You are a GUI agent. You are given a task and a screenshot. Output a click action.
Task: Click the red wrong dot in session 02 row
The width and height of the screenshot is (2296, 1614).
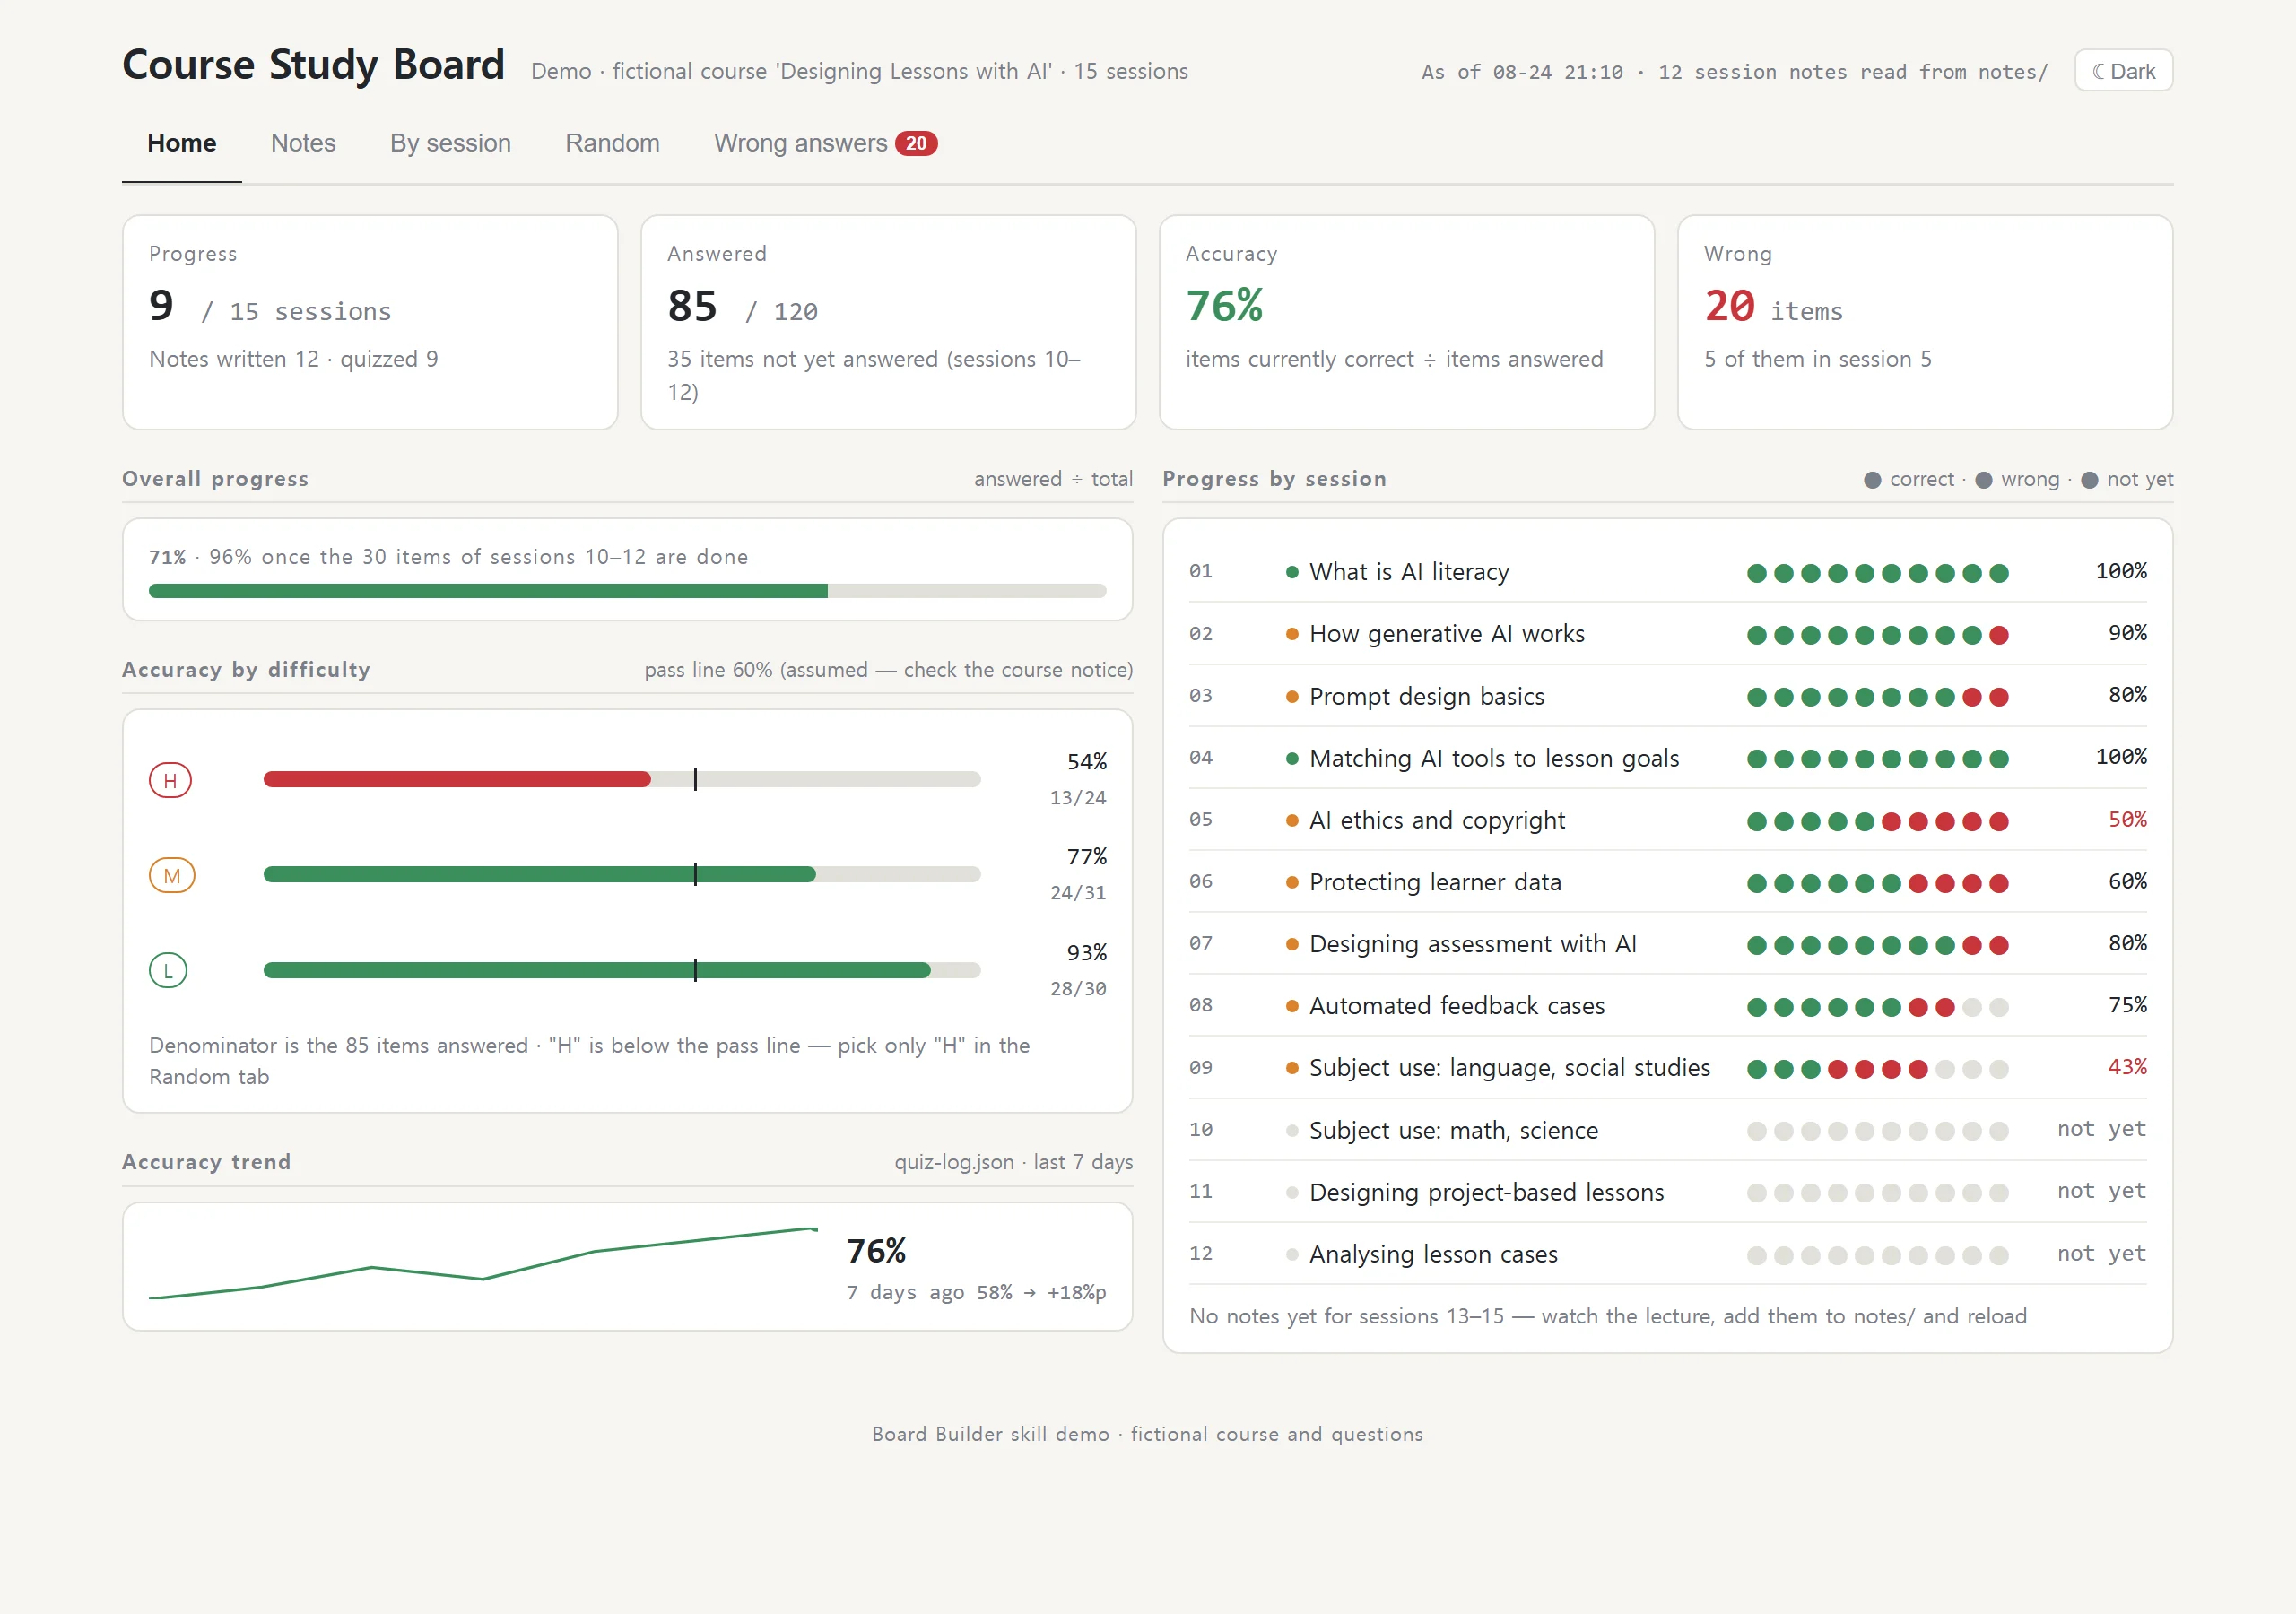pyautogui.click(x=1998, y=635)
